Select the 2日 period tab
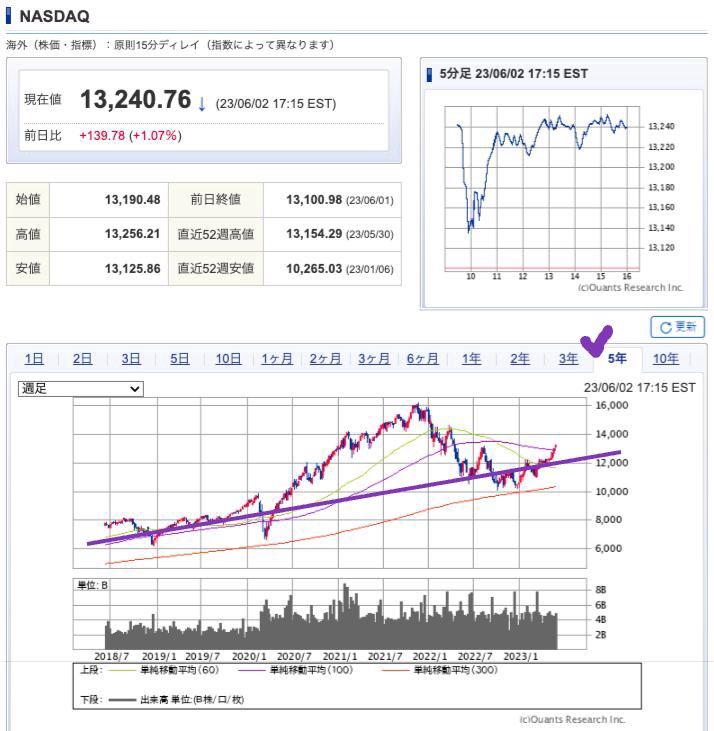Screen dimensions: 714x731 tap(82, 359)
